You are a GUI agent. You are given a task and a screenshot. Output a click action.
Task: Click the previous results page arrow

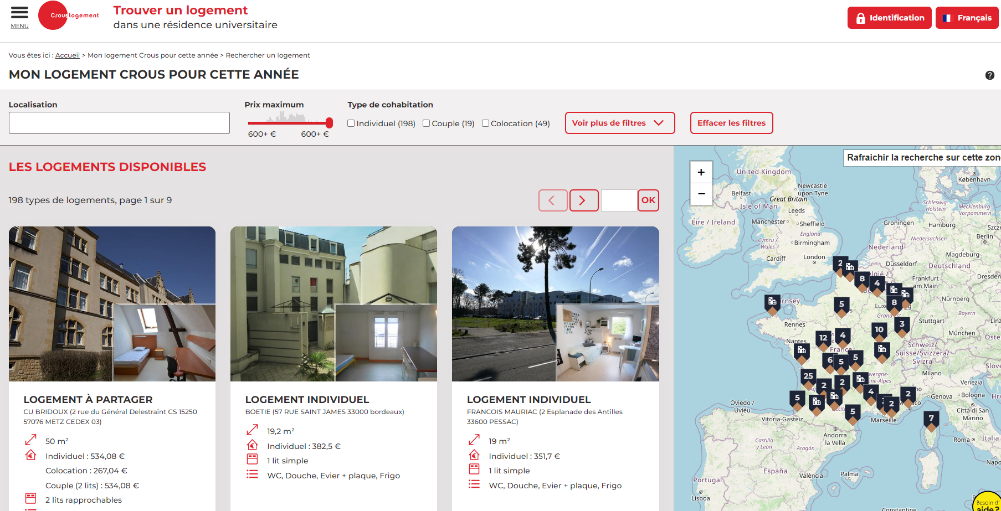point(553,201)
